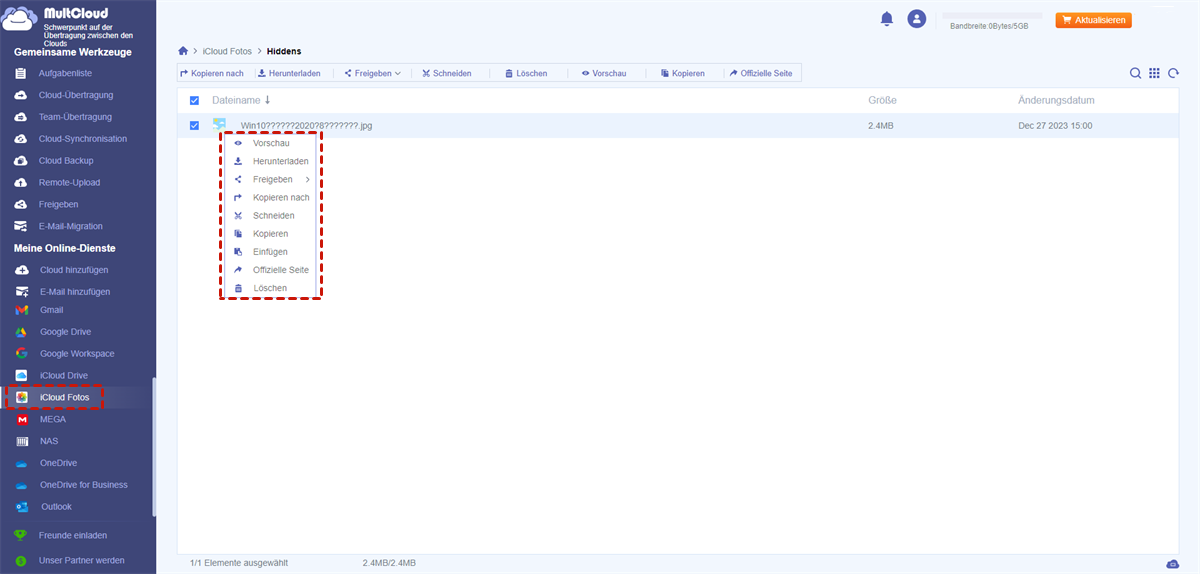1200x574 pixels.
Task: Expand the Freigeben toolbar dropdown
Action: 372,73
